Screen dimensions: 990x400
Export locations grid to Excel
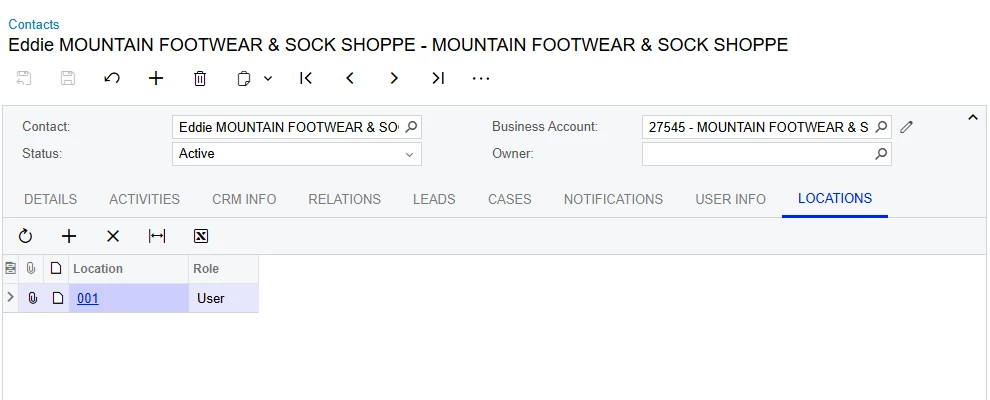[201, 236]
